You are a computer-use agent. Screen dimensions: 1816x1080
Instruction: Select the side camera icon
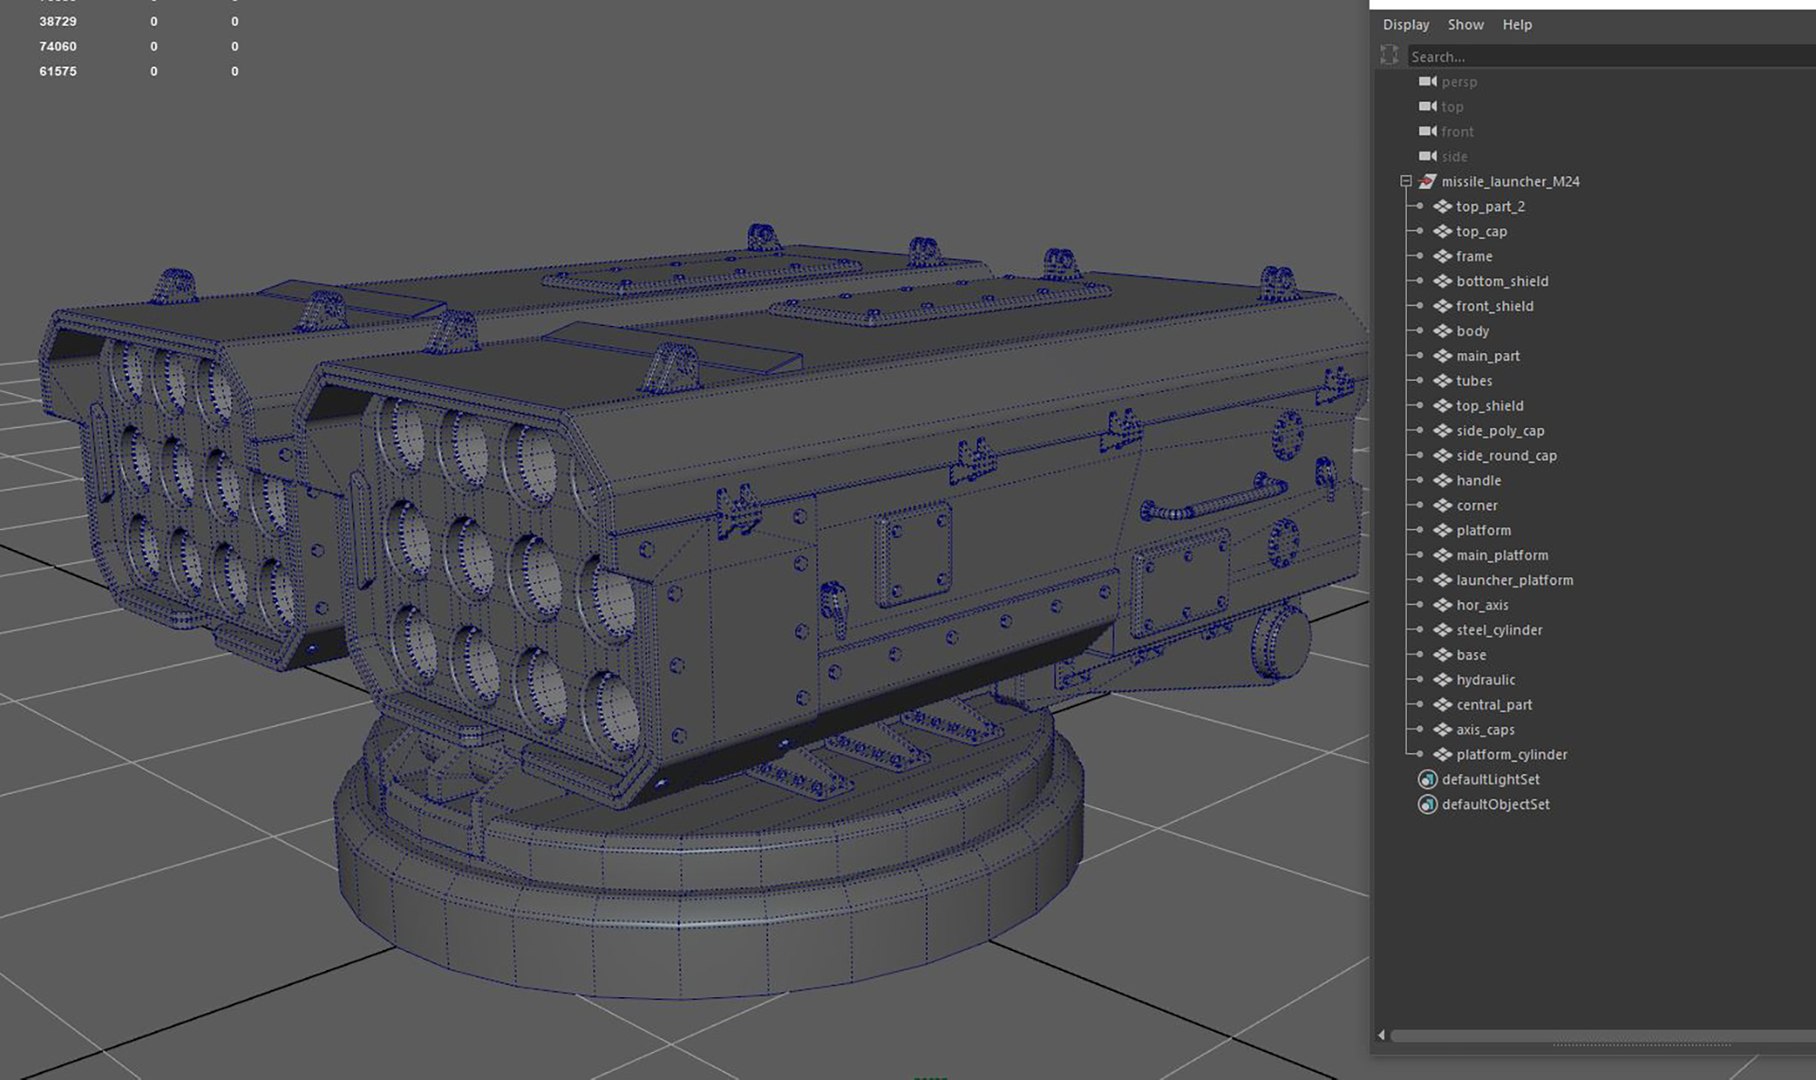(1428, 156)
